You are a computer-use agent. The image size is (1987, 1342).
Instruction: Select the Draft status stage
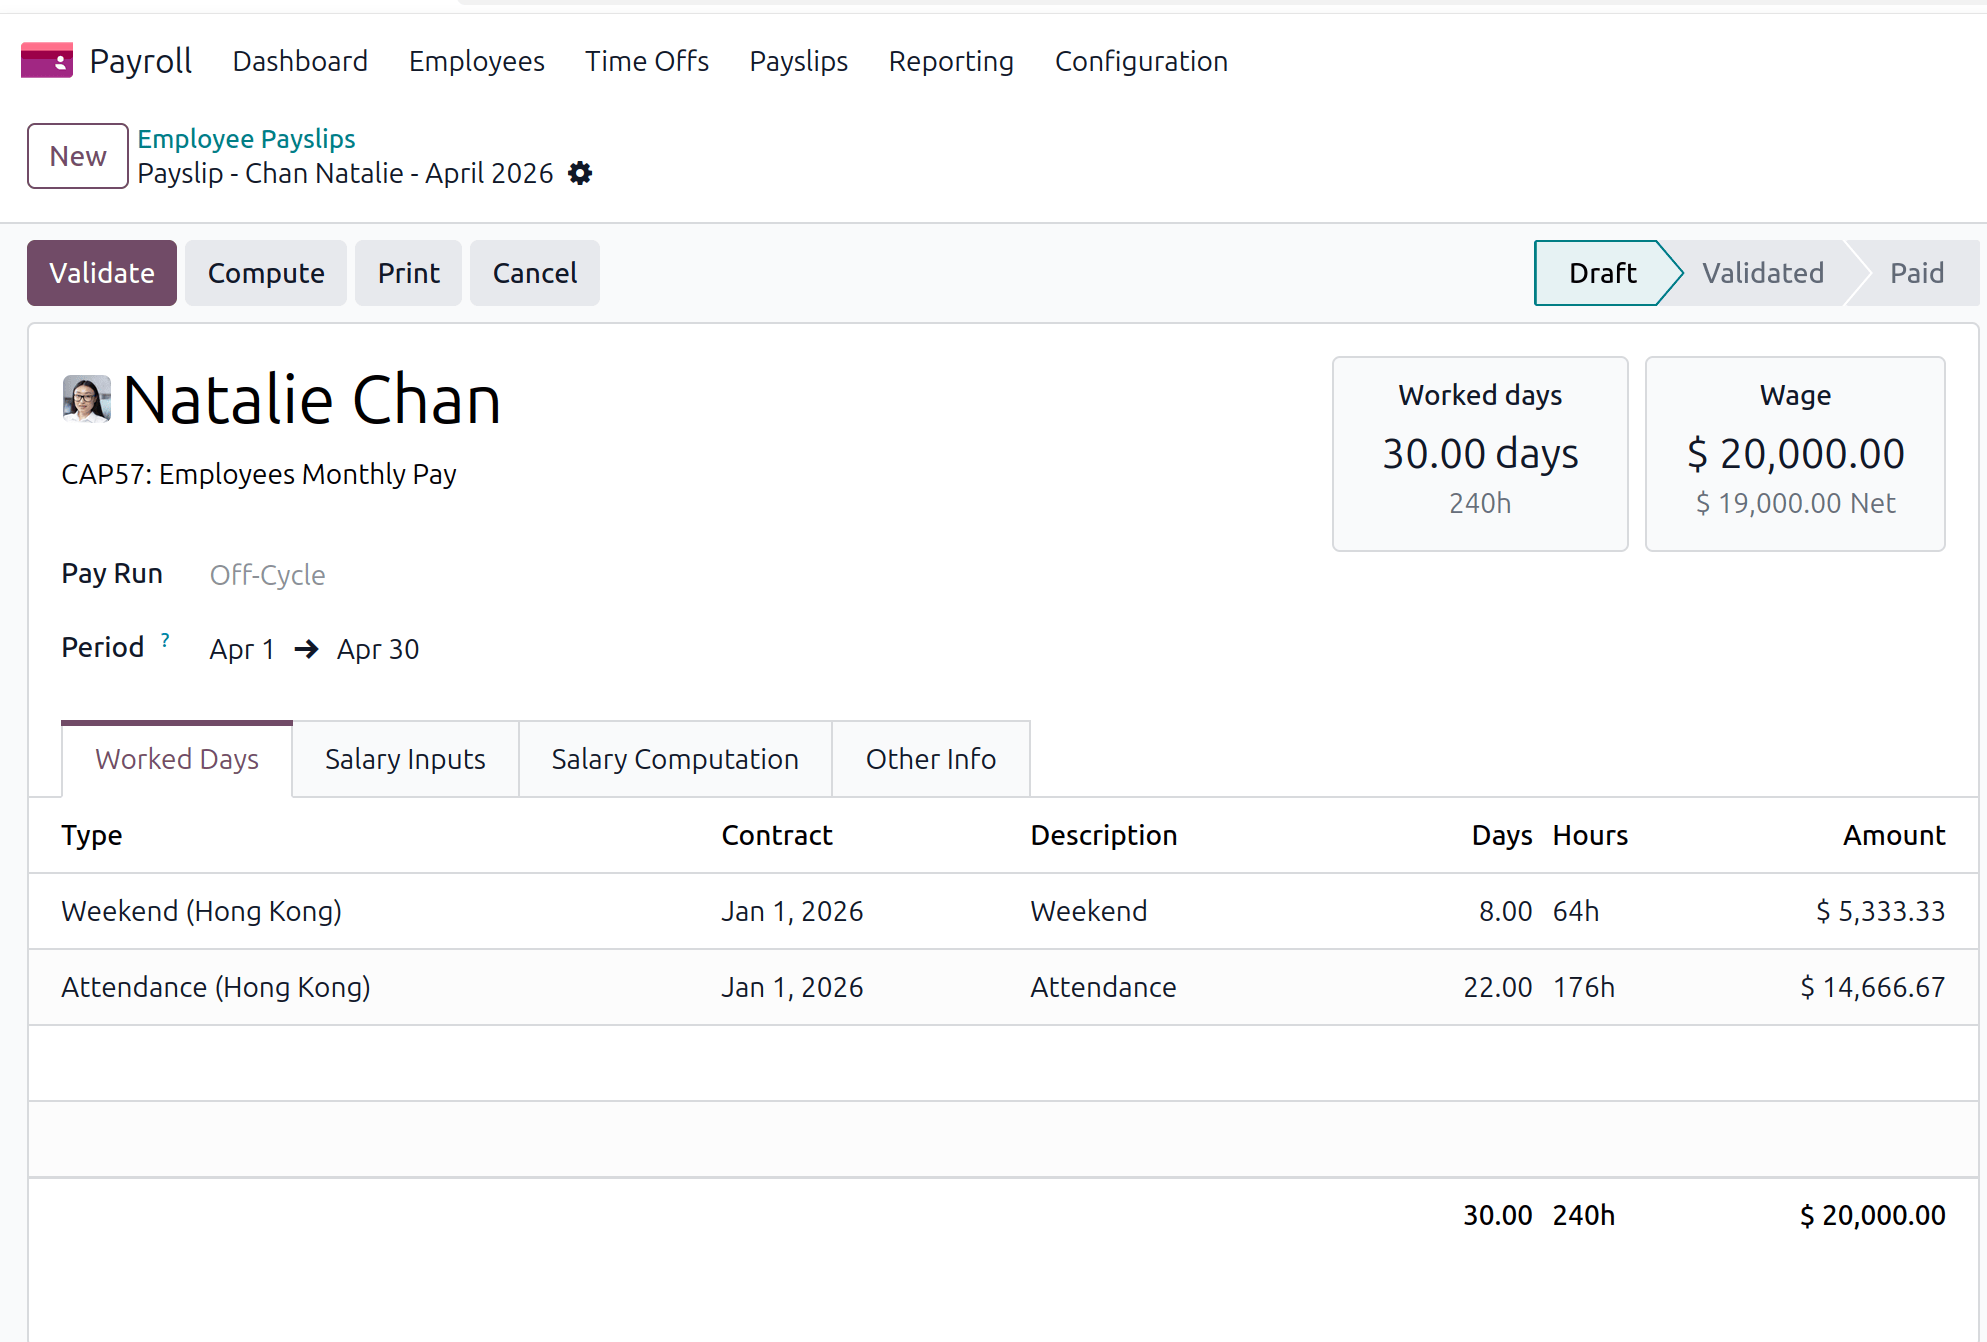1602,273
